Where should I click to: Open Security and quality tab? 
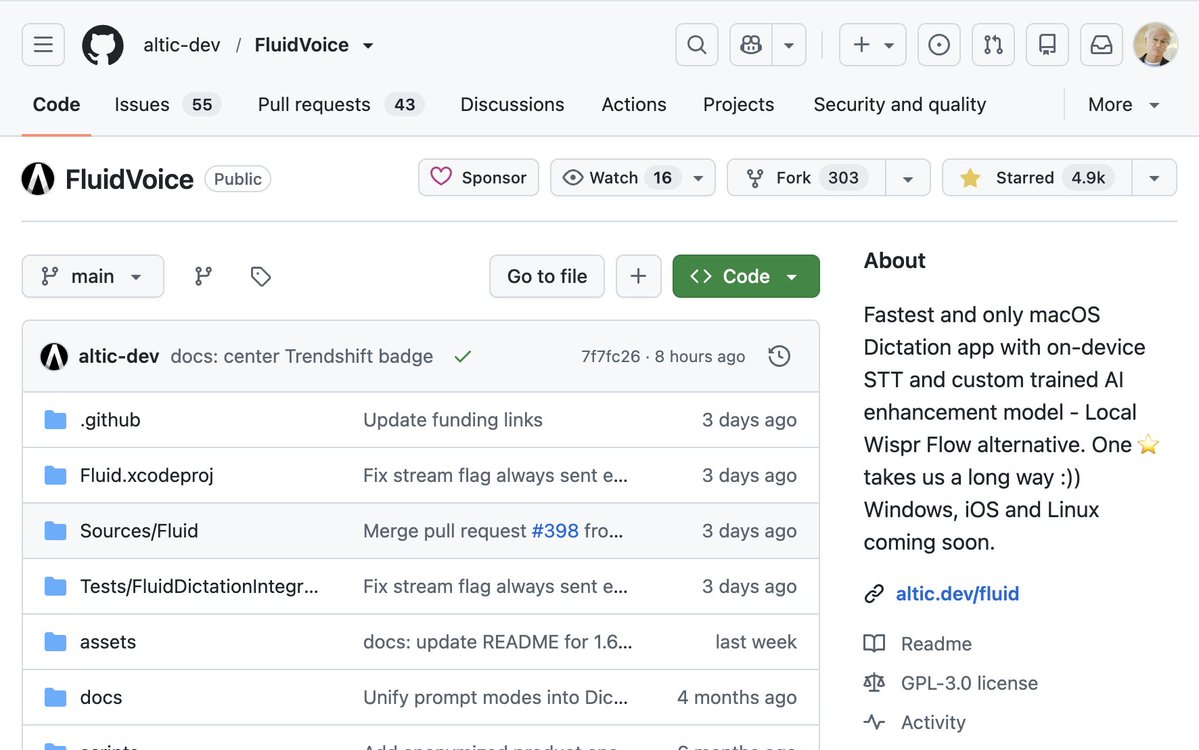tap(899, 104)
